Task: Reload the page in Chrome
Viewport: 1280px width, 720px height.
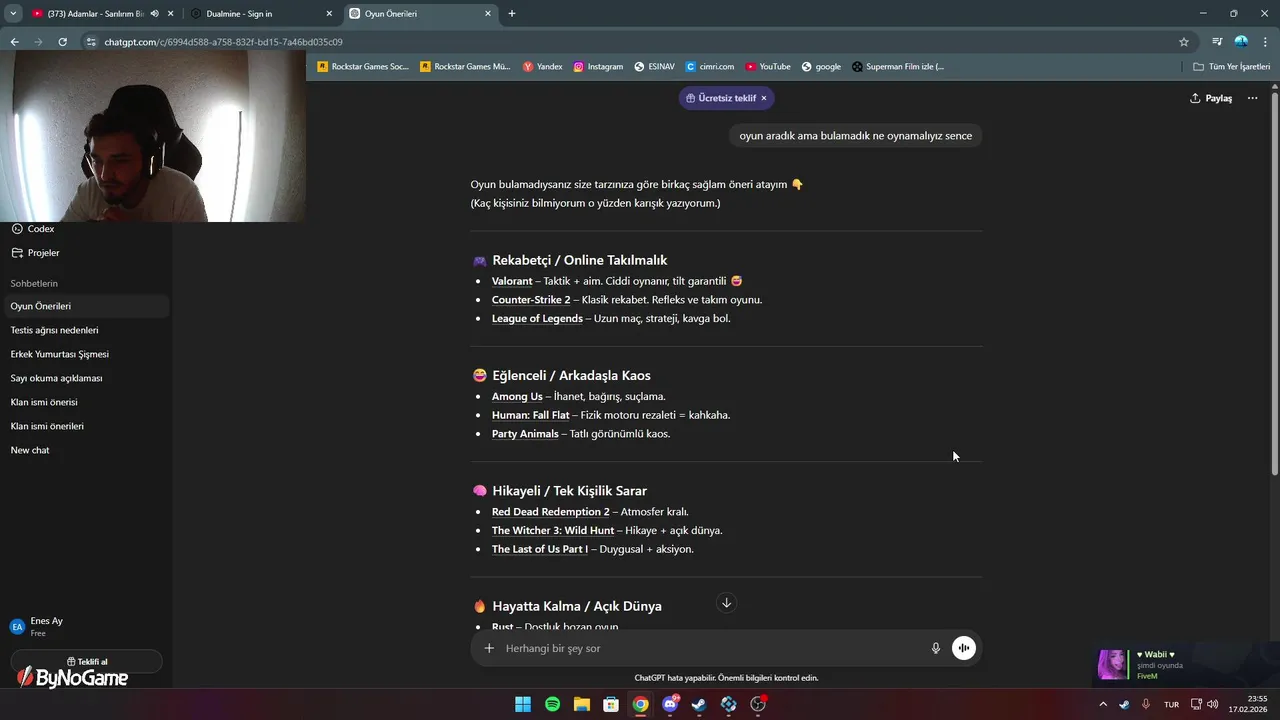Action: 62,42
